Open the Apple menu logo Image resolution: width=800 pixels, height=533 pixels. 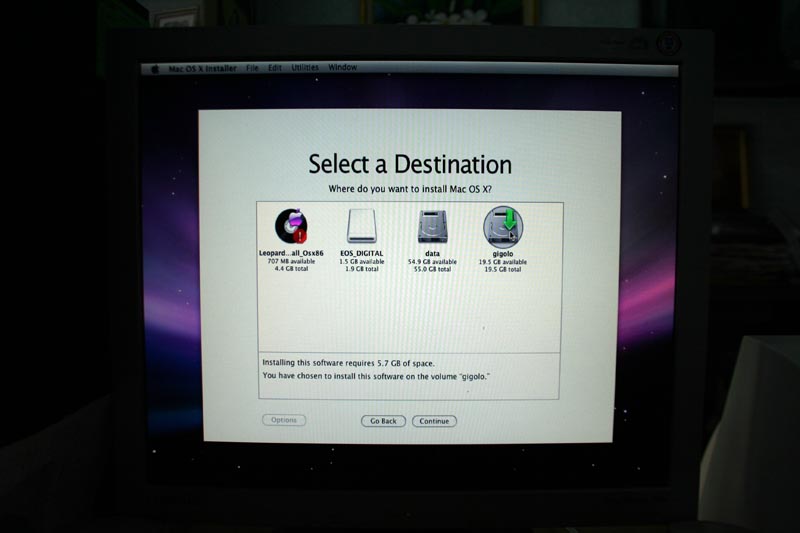pyautogui.click(x=155, y=68)
